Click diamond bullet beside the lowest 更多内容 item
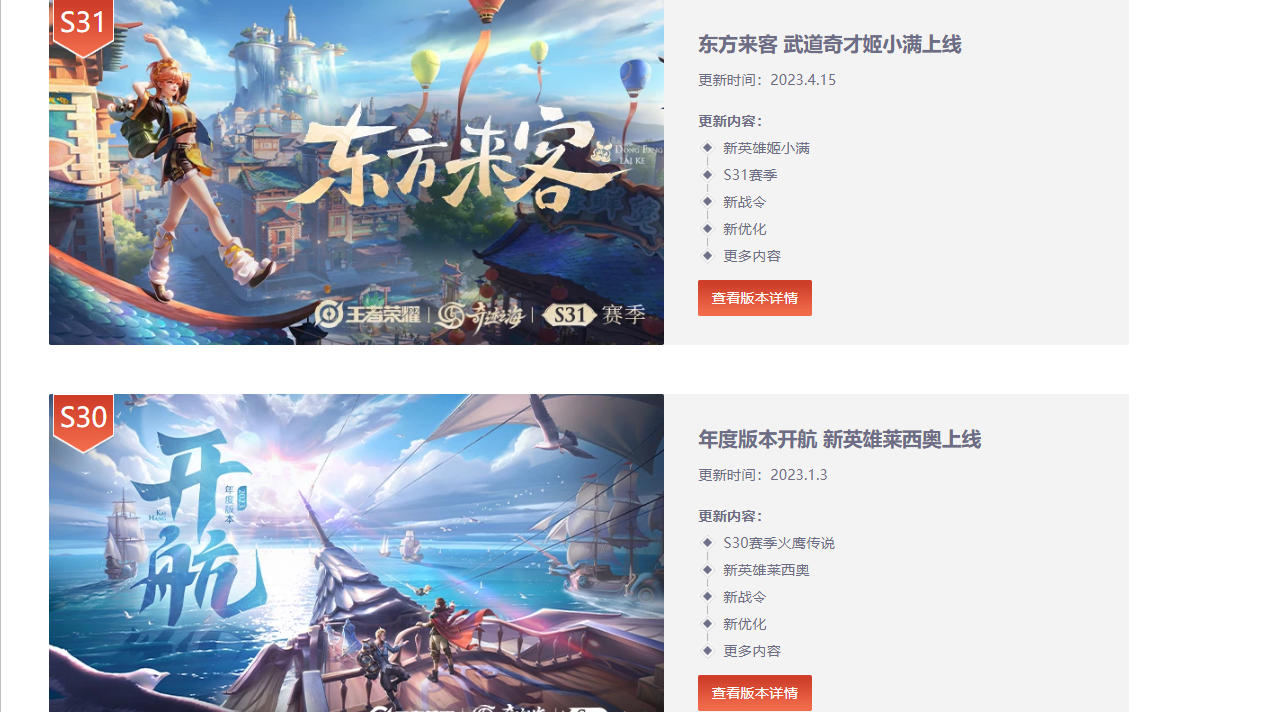This screenshot has width=1264, height=712. [x=707, y=651]
